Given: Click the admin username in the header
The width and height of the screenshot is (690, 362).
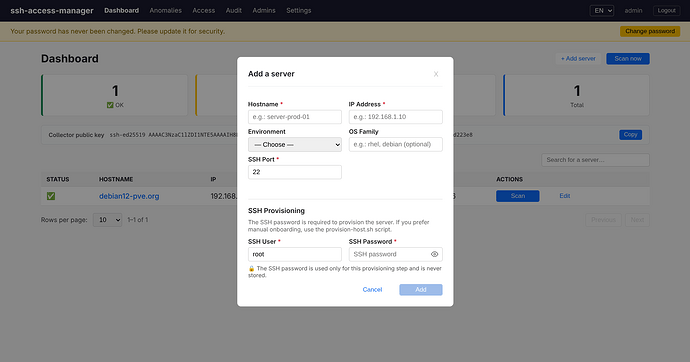Looking at the screenshot, I should click(x=633, y=11).
